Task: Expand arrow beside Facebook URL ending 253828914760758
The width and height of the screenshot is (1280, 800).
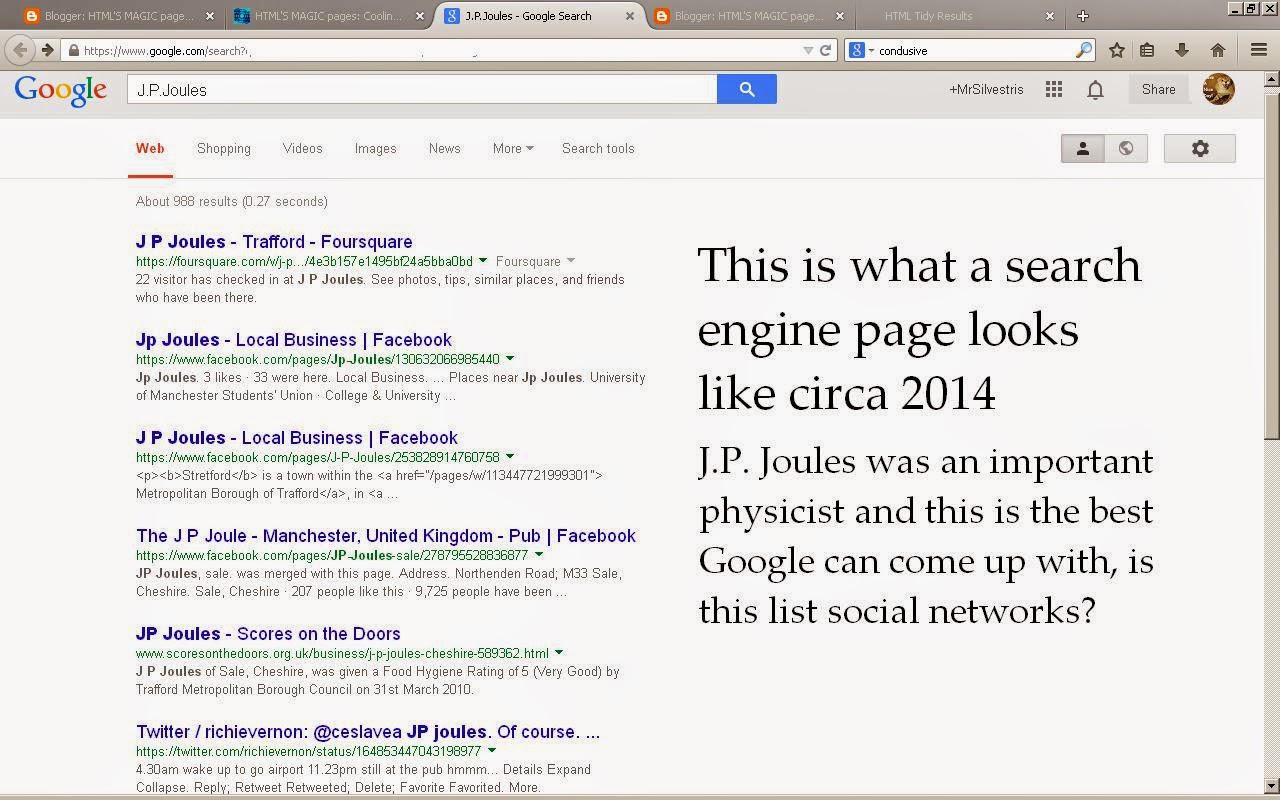Action: click(510, 457)
